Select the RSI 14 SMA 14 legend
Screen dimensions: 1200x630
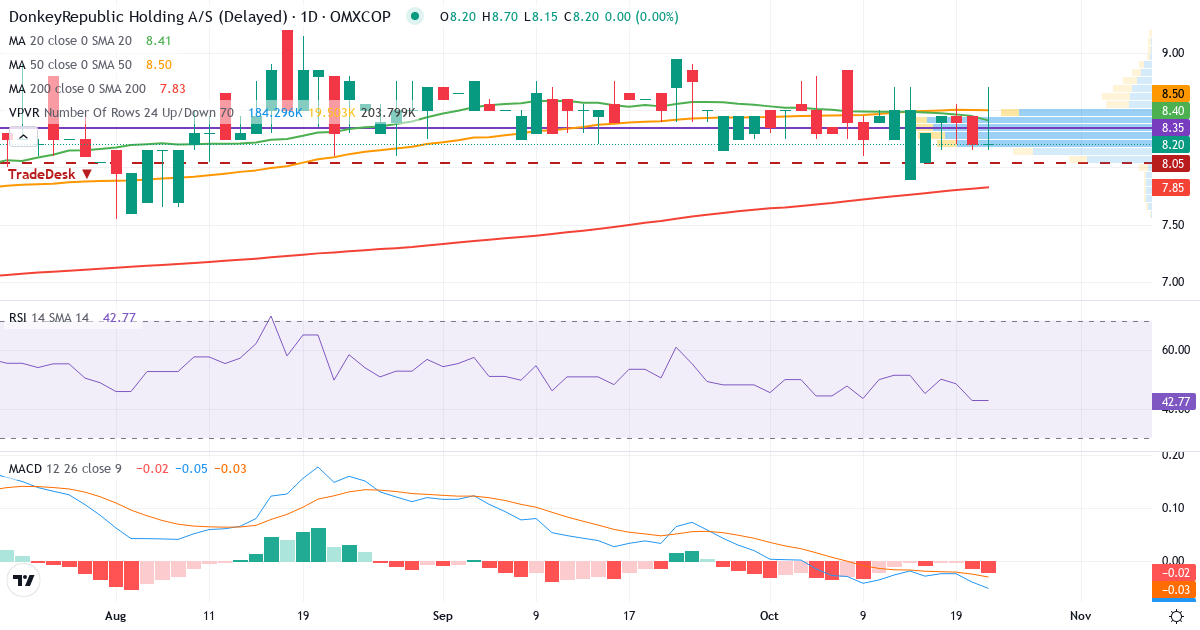49,318
